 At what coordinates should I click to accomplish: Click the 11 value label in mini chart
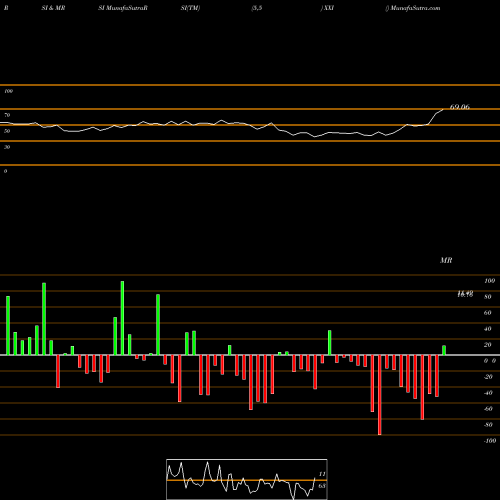322,474
